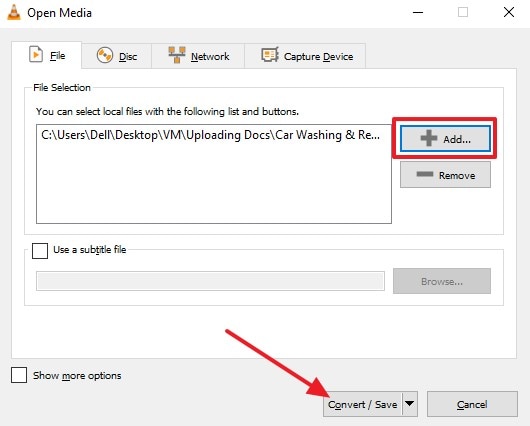
Task: Switch to the Capture Device tab
Action: (305, 56)
